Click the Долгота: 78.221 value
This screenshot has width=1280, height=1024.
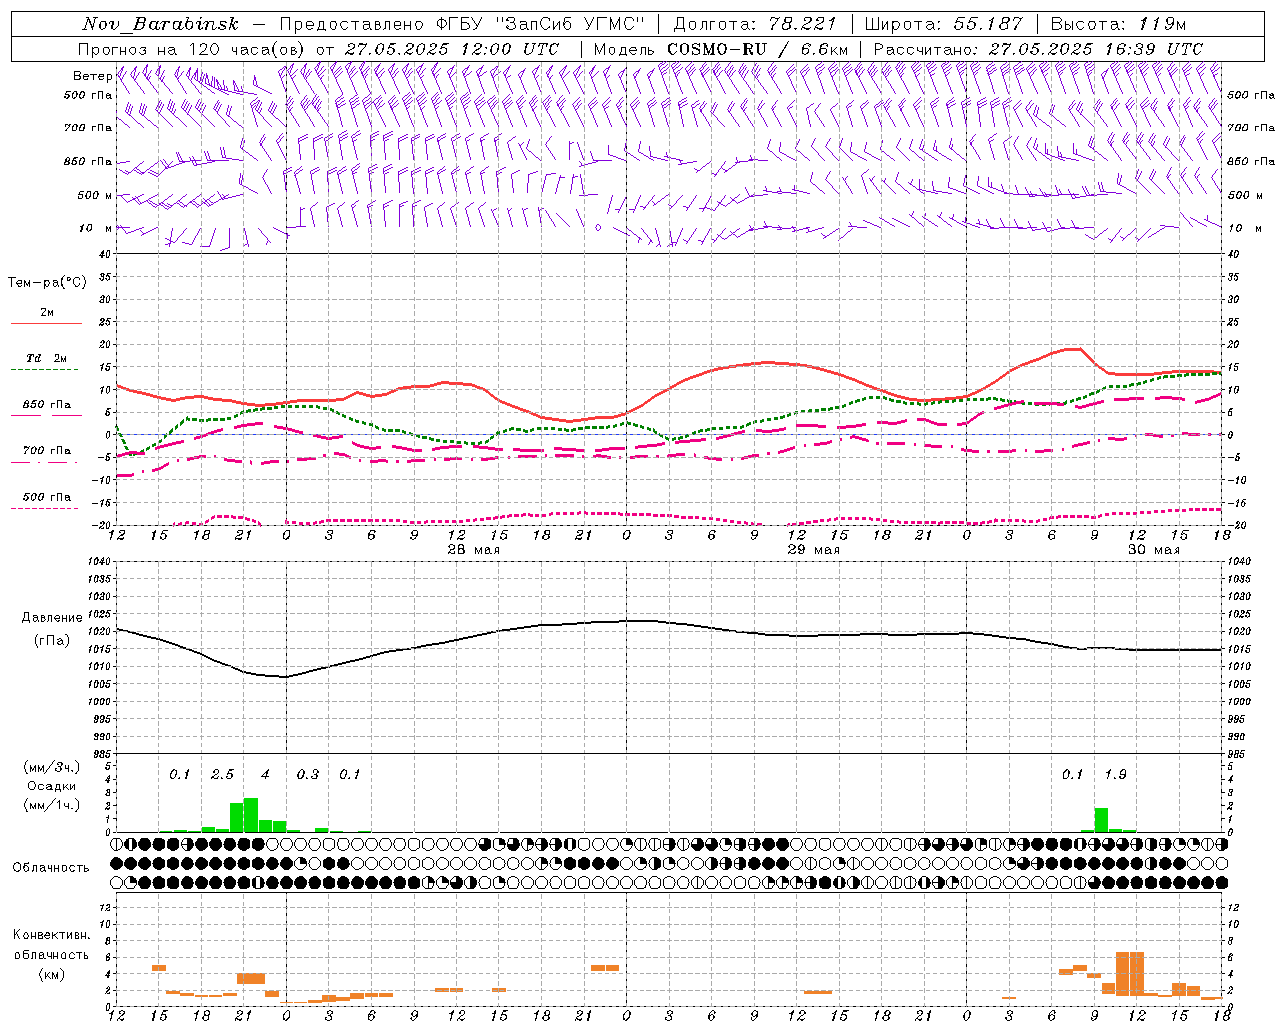(x=754, y=24)
